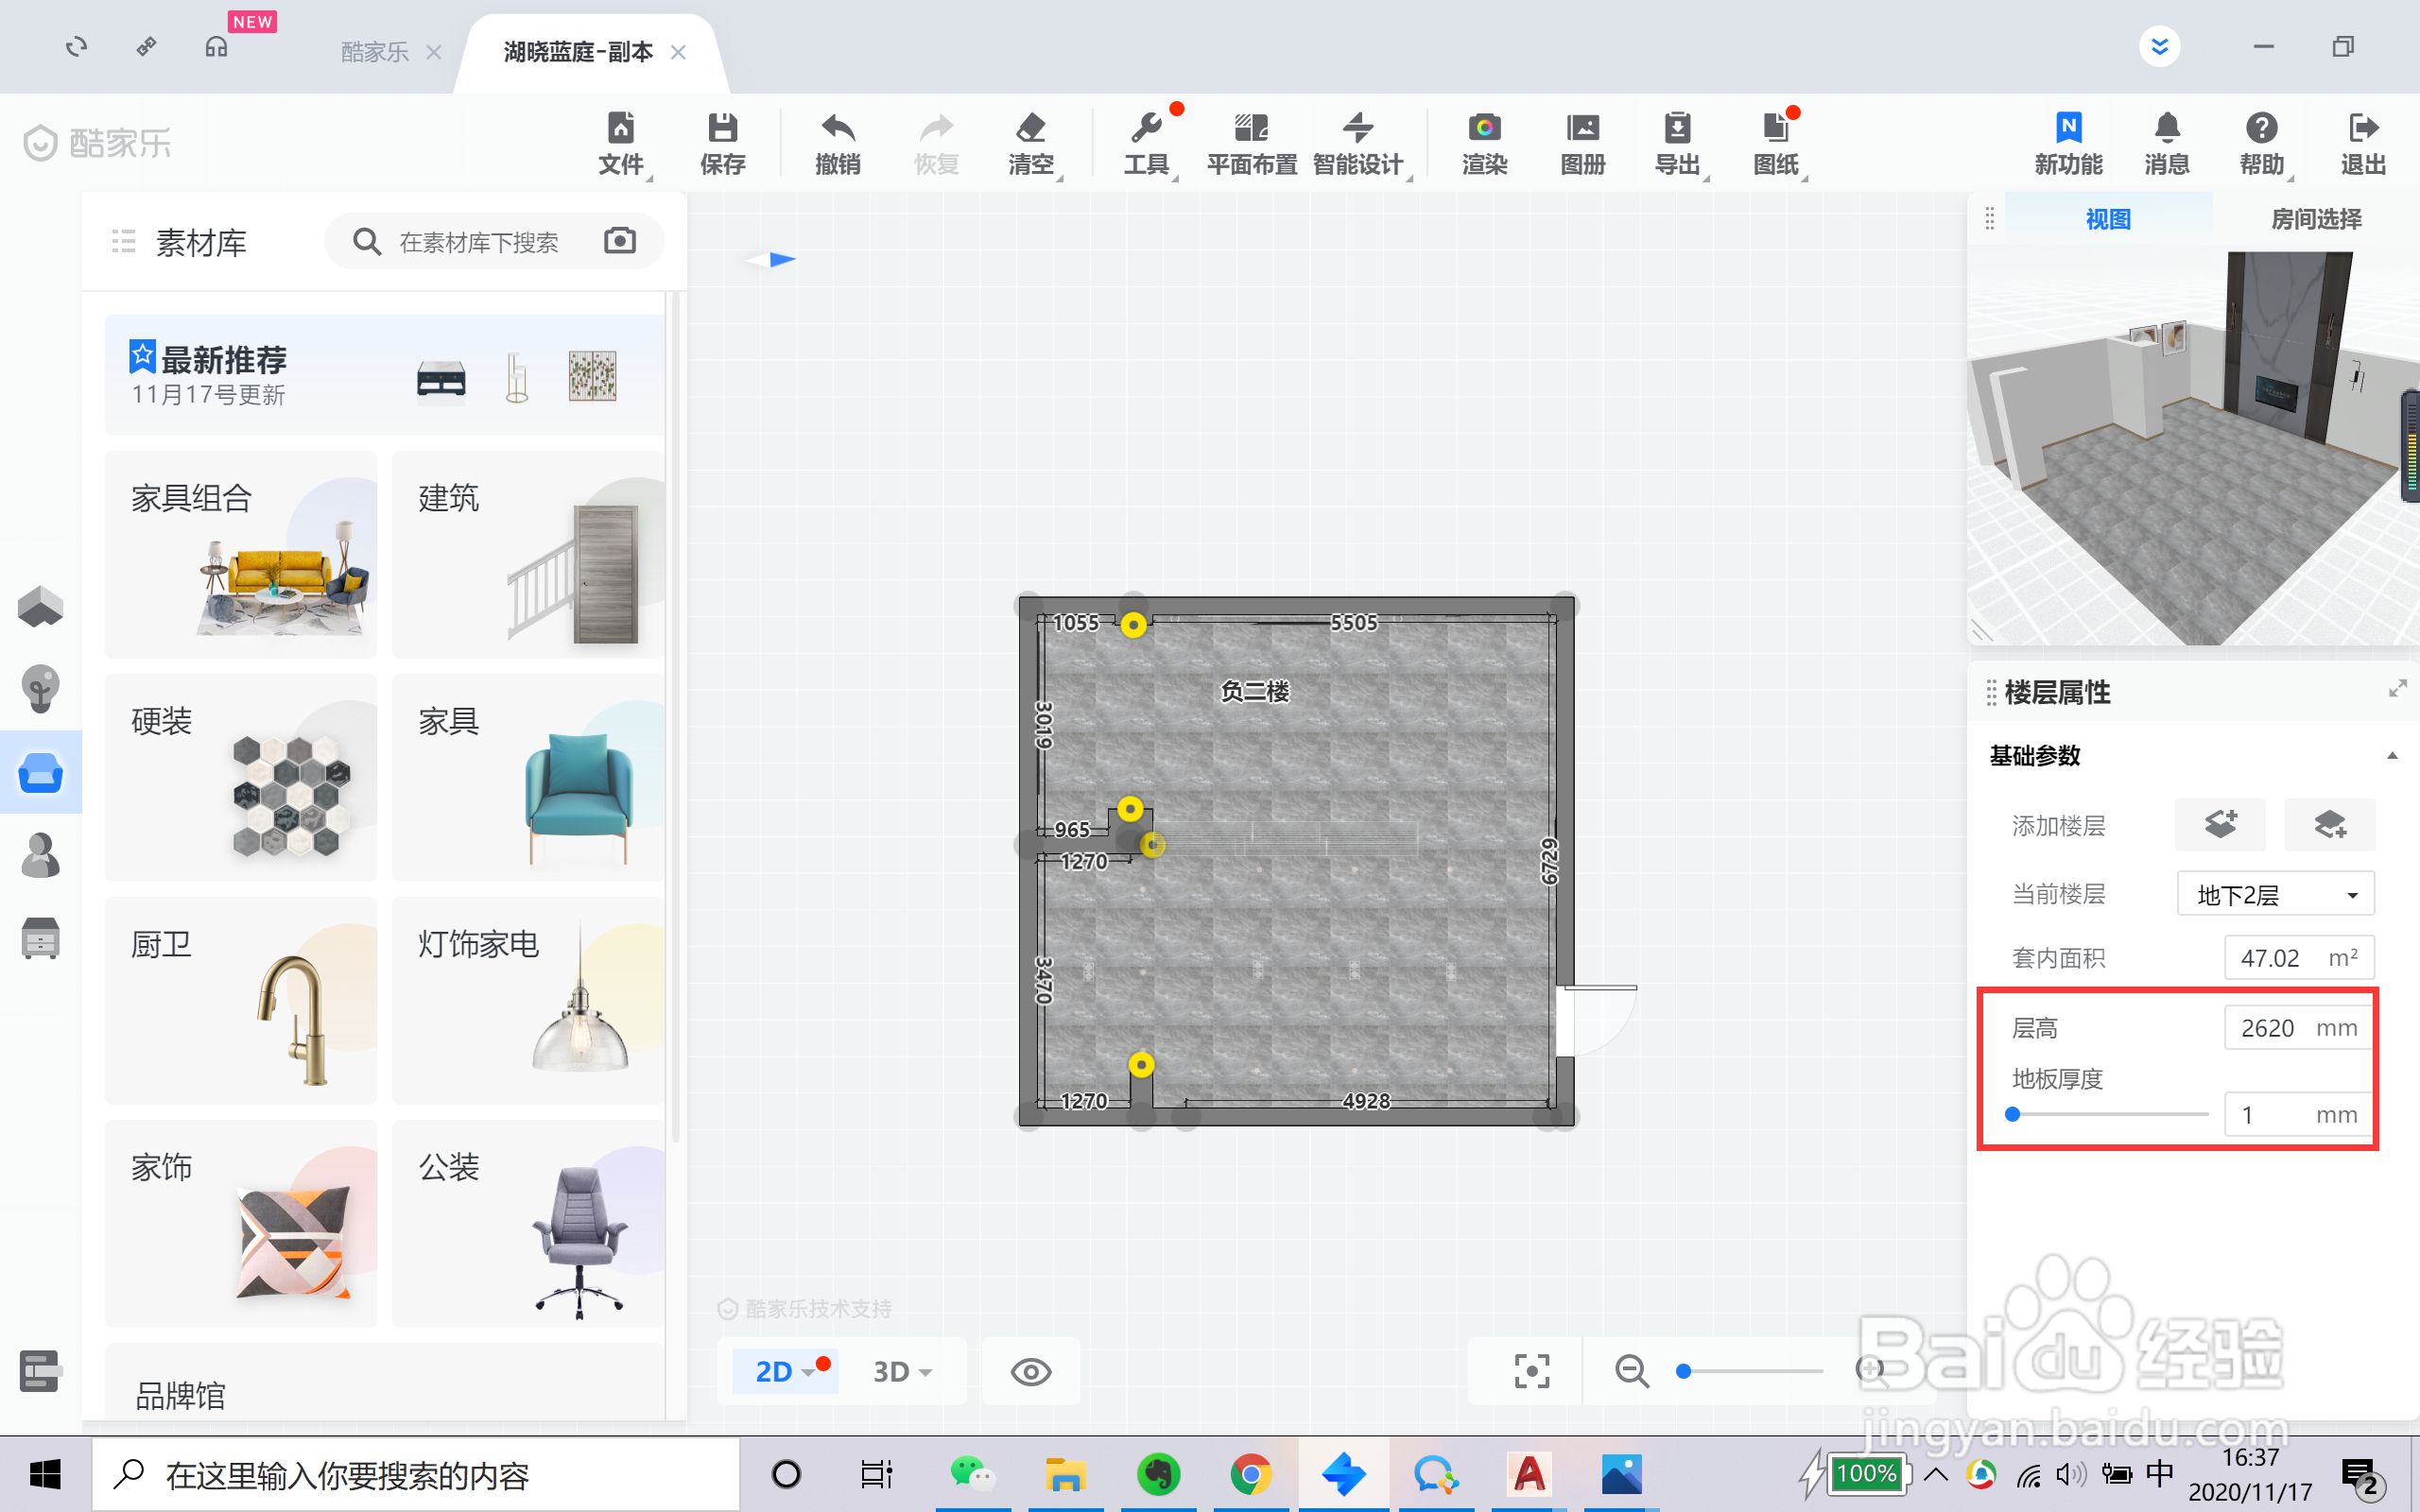This screenshot has height=1512, width=2420.
Task: Switch to the 房间选择 tab
Action: coord(2315,219)
